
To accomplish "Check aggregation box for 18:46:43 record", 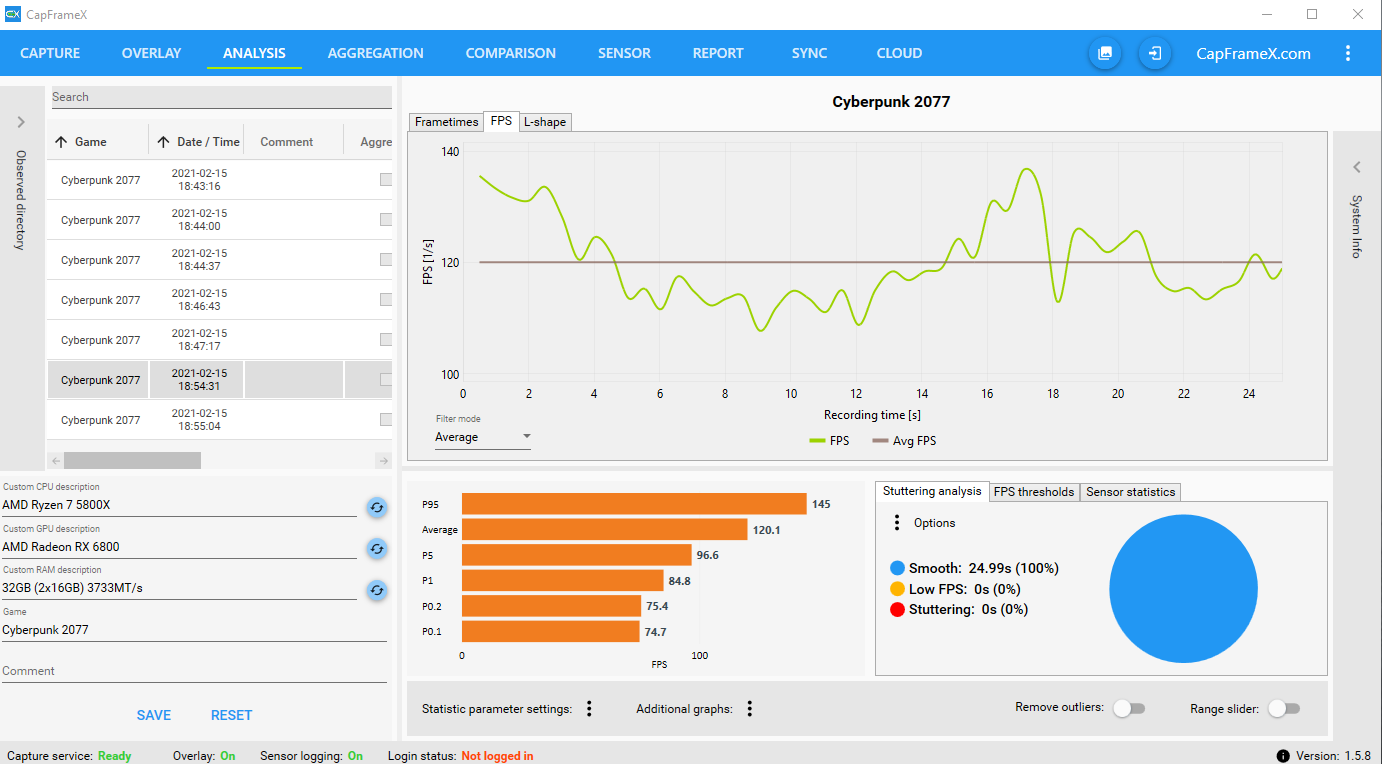I will pyautogui.click(x=386, y=300).
